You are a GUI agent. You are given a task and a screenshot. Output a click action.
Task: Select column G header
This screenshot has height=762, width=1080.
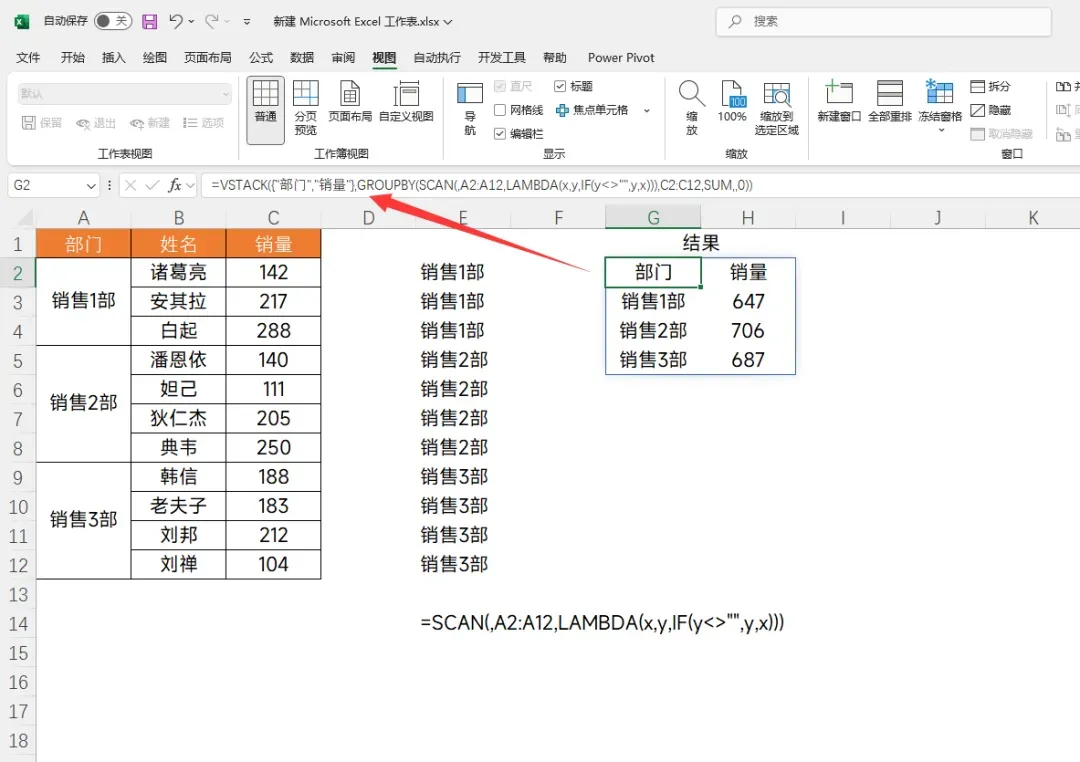(x=653, y=218)
